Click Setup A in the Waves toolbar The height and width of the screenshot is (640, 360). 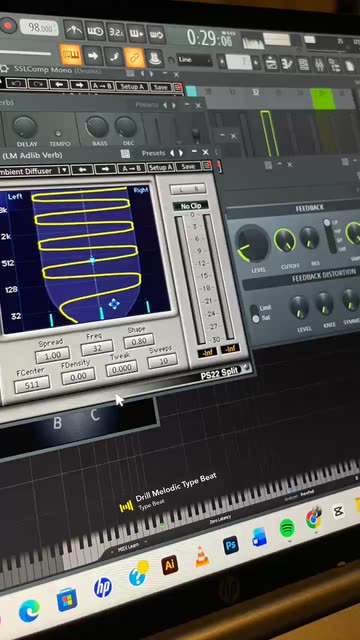(160, 167)
